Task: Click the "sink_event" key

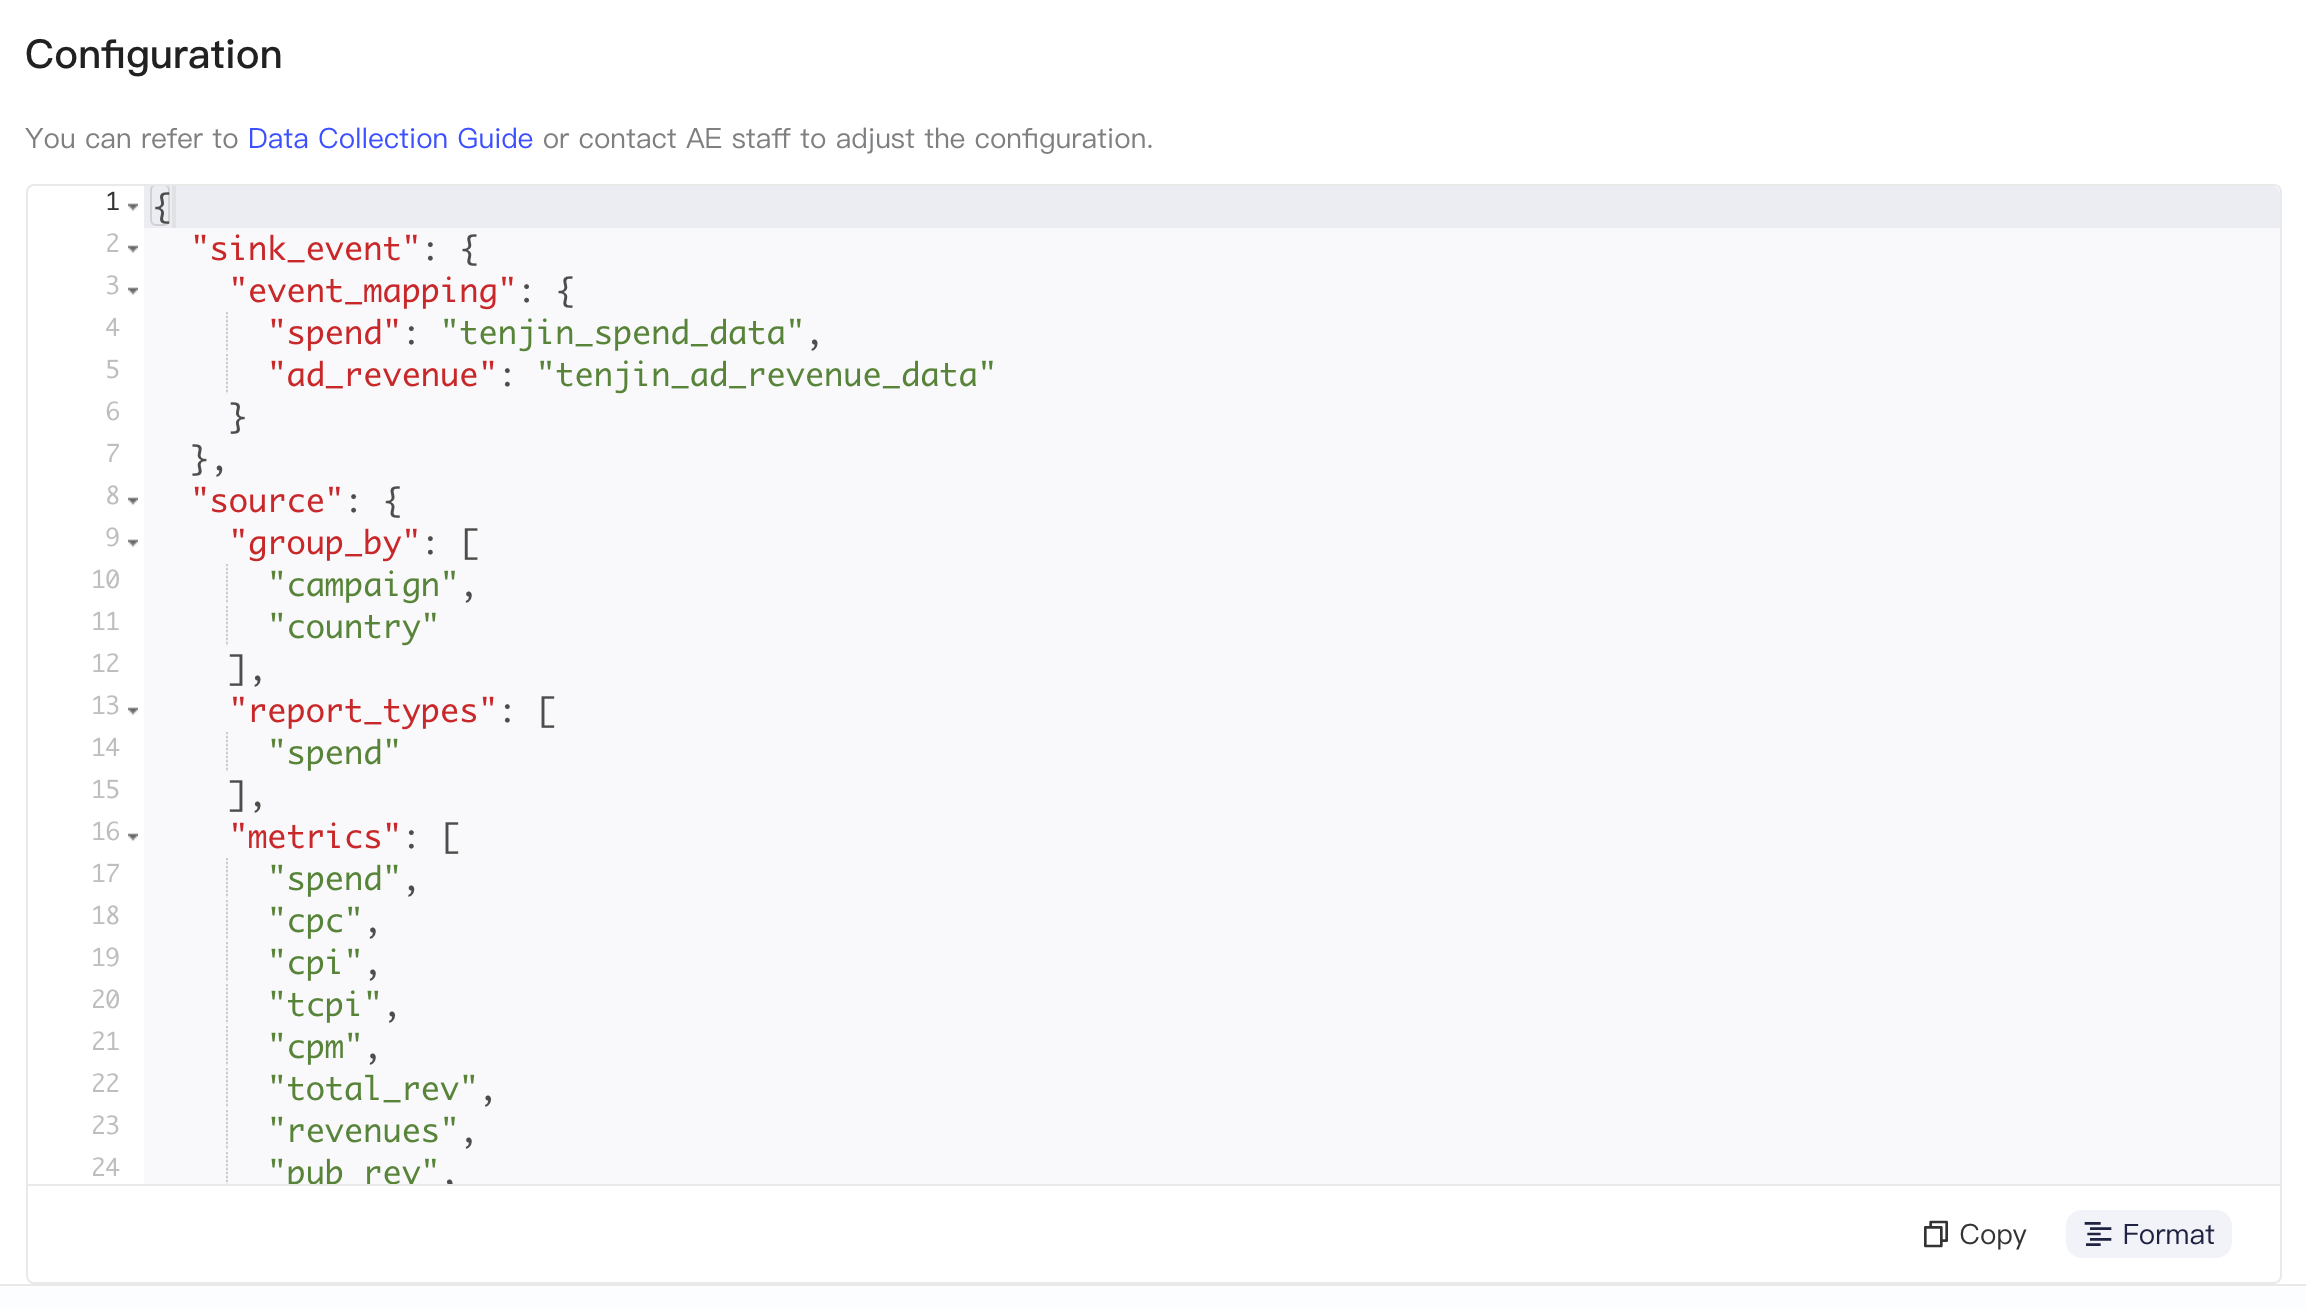Action: tap(306, 248)
